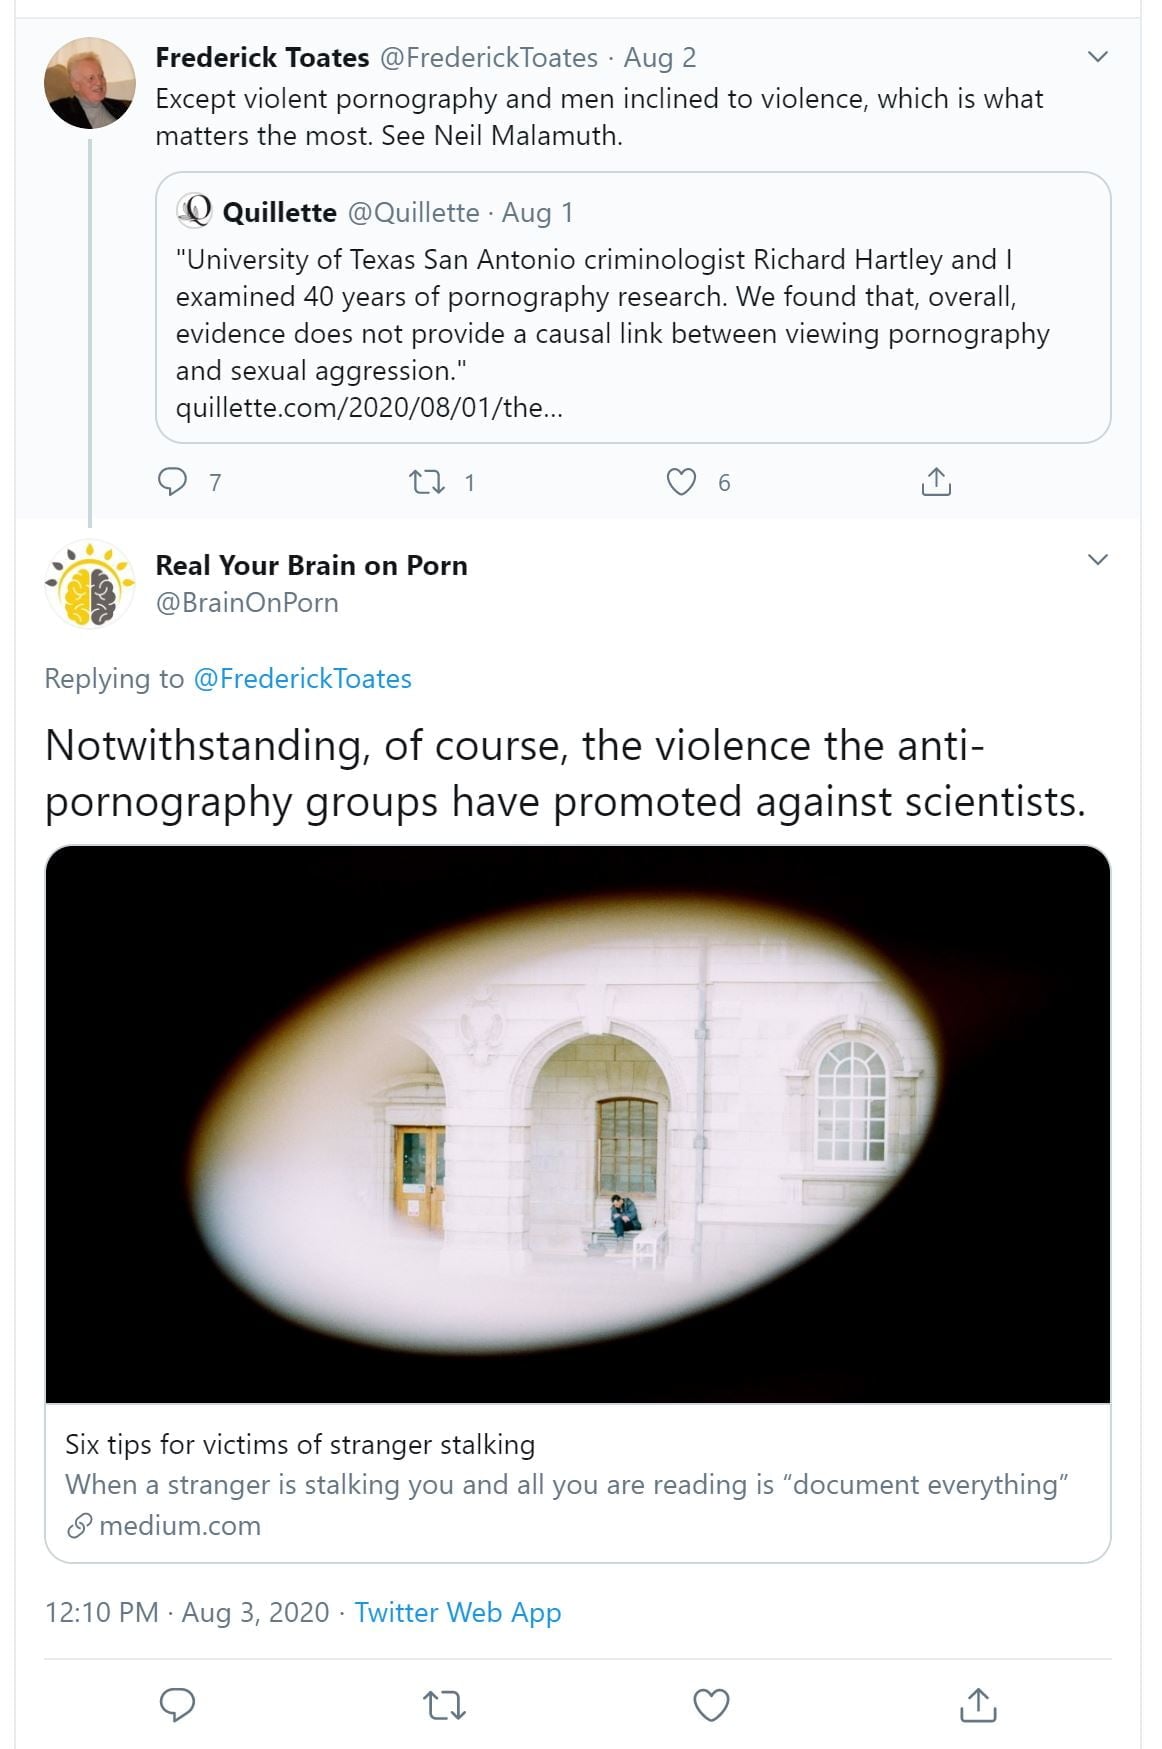Open the Twitter Web App link

(x=458, y=1612)
